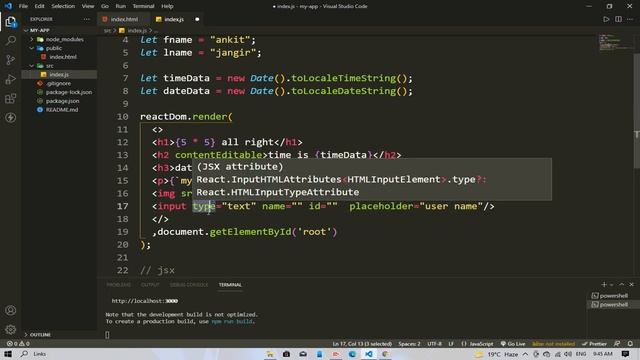Open the Edit menu

[39, 6]
